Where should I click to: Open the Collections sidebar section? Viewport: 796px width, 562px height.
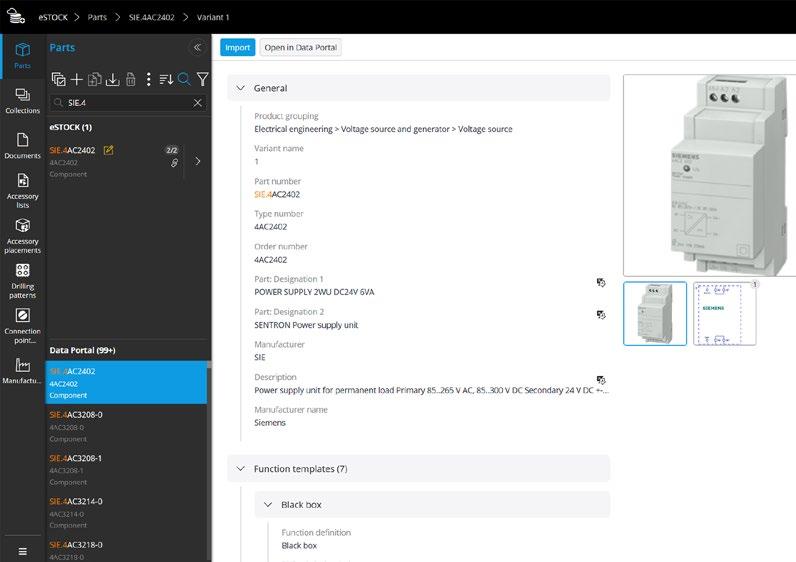[x=22, y=101]
